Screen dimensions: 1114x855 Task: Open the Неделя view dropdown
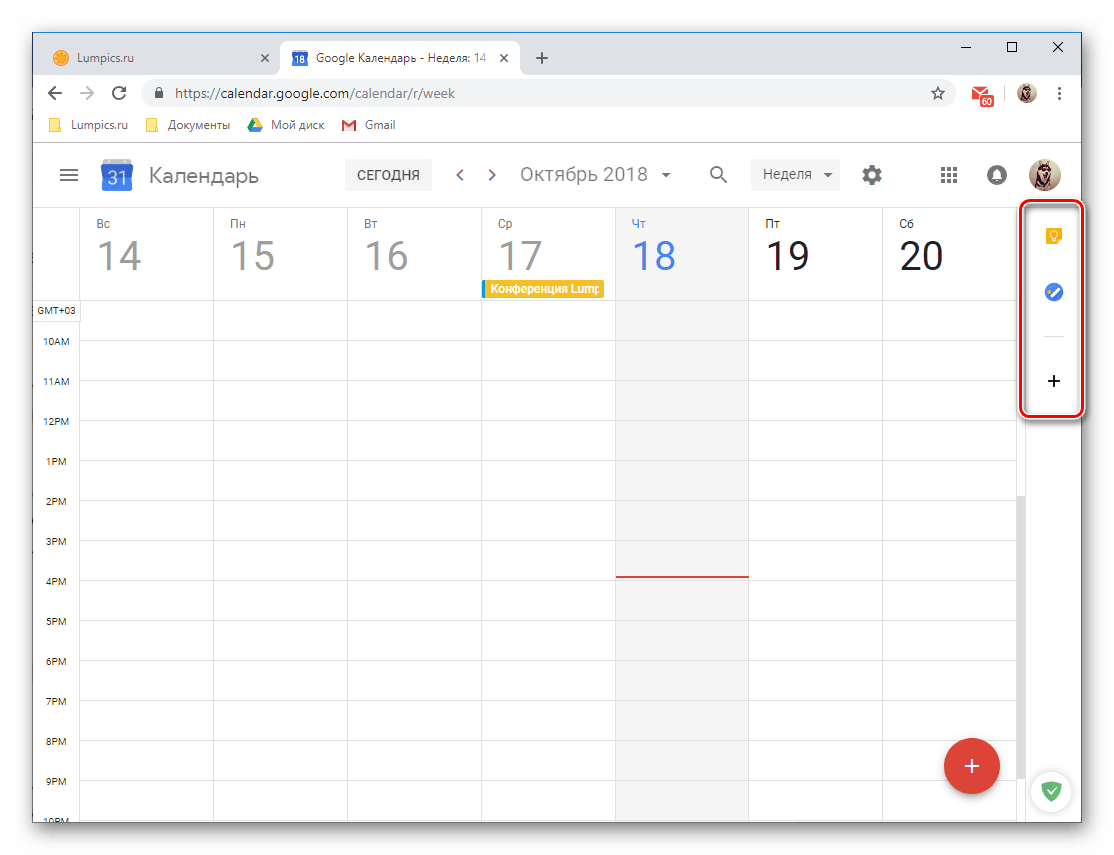coord(795,175)
